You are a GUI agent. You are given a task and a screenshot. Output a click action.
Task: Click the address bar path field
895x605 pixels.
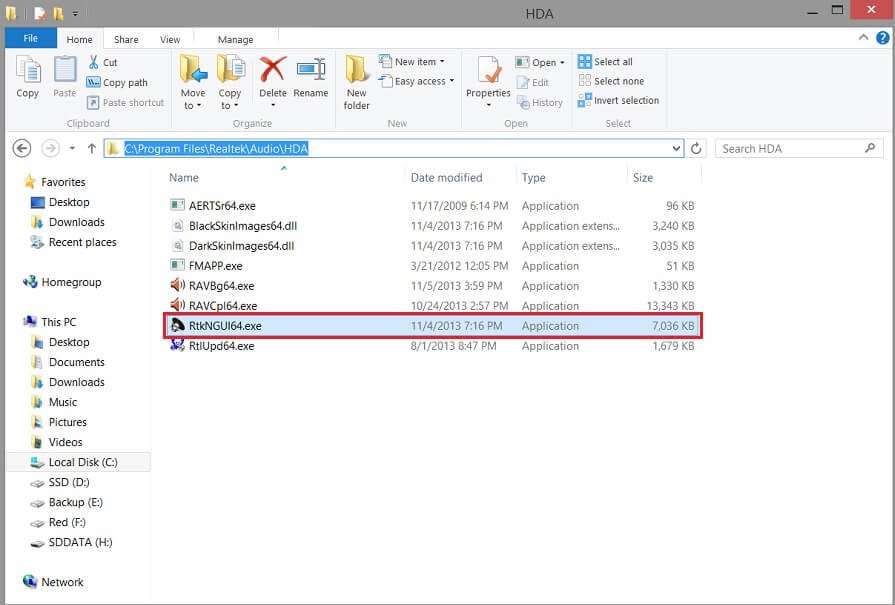point(394,148)
